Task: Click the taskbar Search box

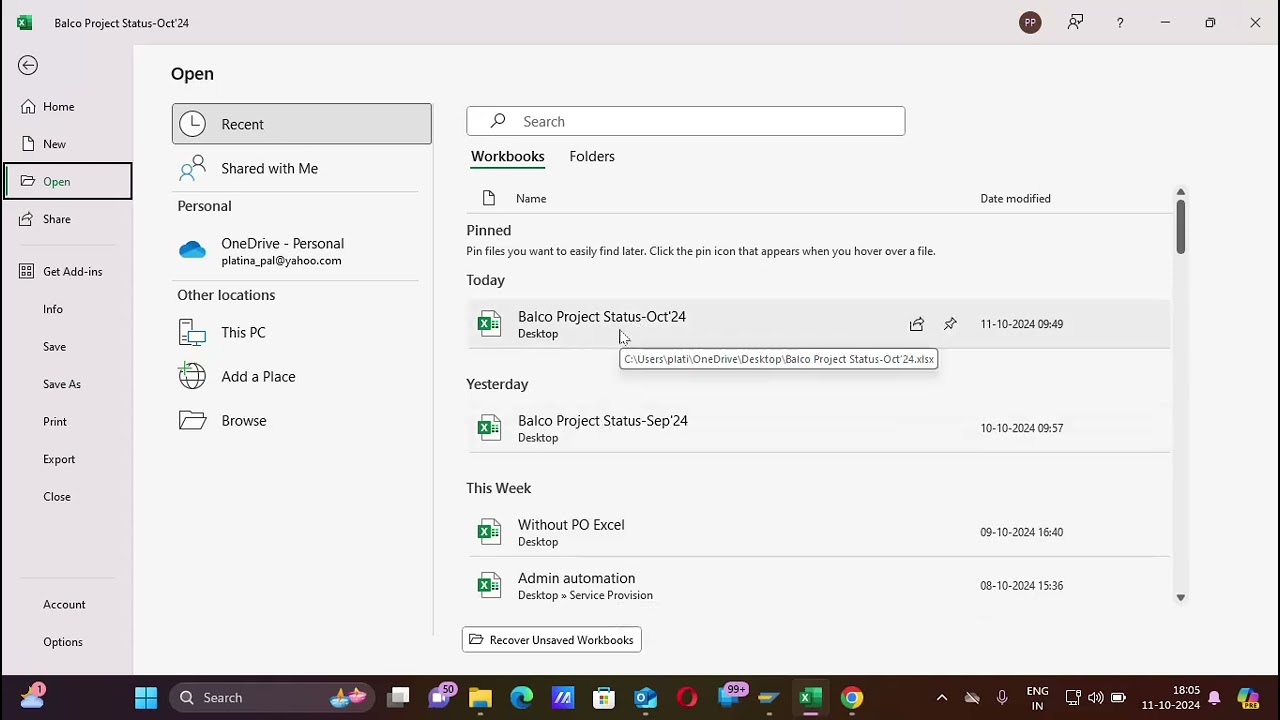Action: pos(271,698)
